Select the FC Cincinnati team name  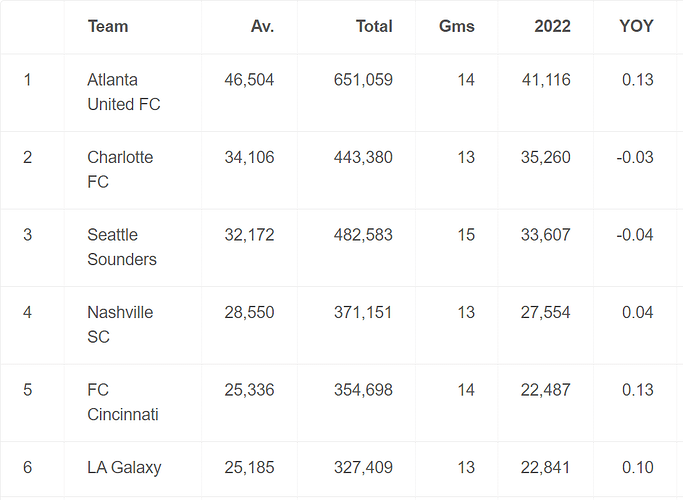point(123,402)
